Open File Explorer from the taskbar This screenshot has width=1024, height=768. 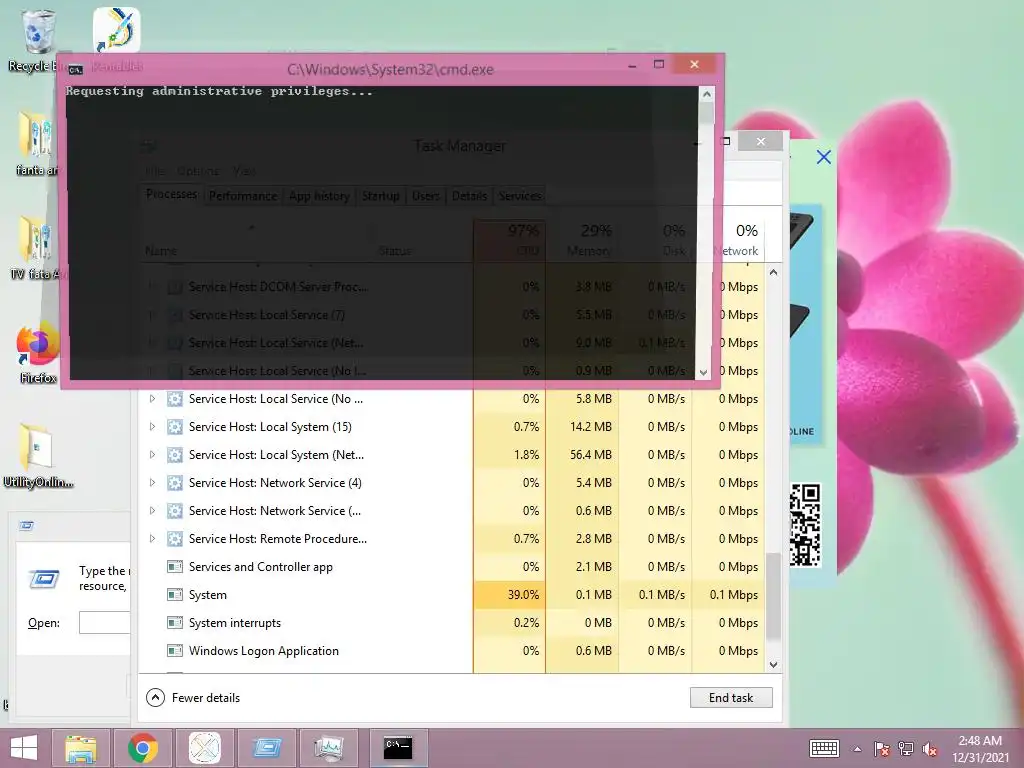81,748
